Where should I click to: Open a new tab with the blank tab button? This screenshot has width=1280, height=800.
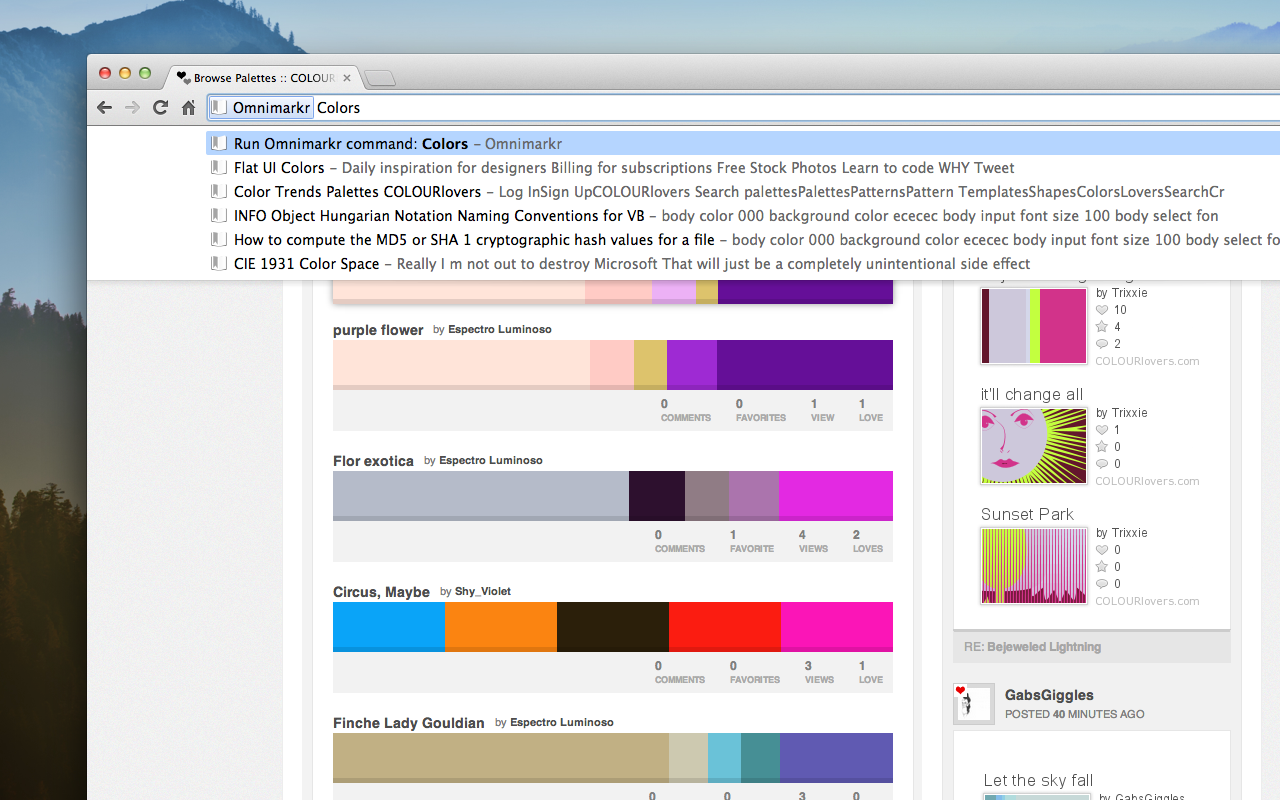pos(380,78)
